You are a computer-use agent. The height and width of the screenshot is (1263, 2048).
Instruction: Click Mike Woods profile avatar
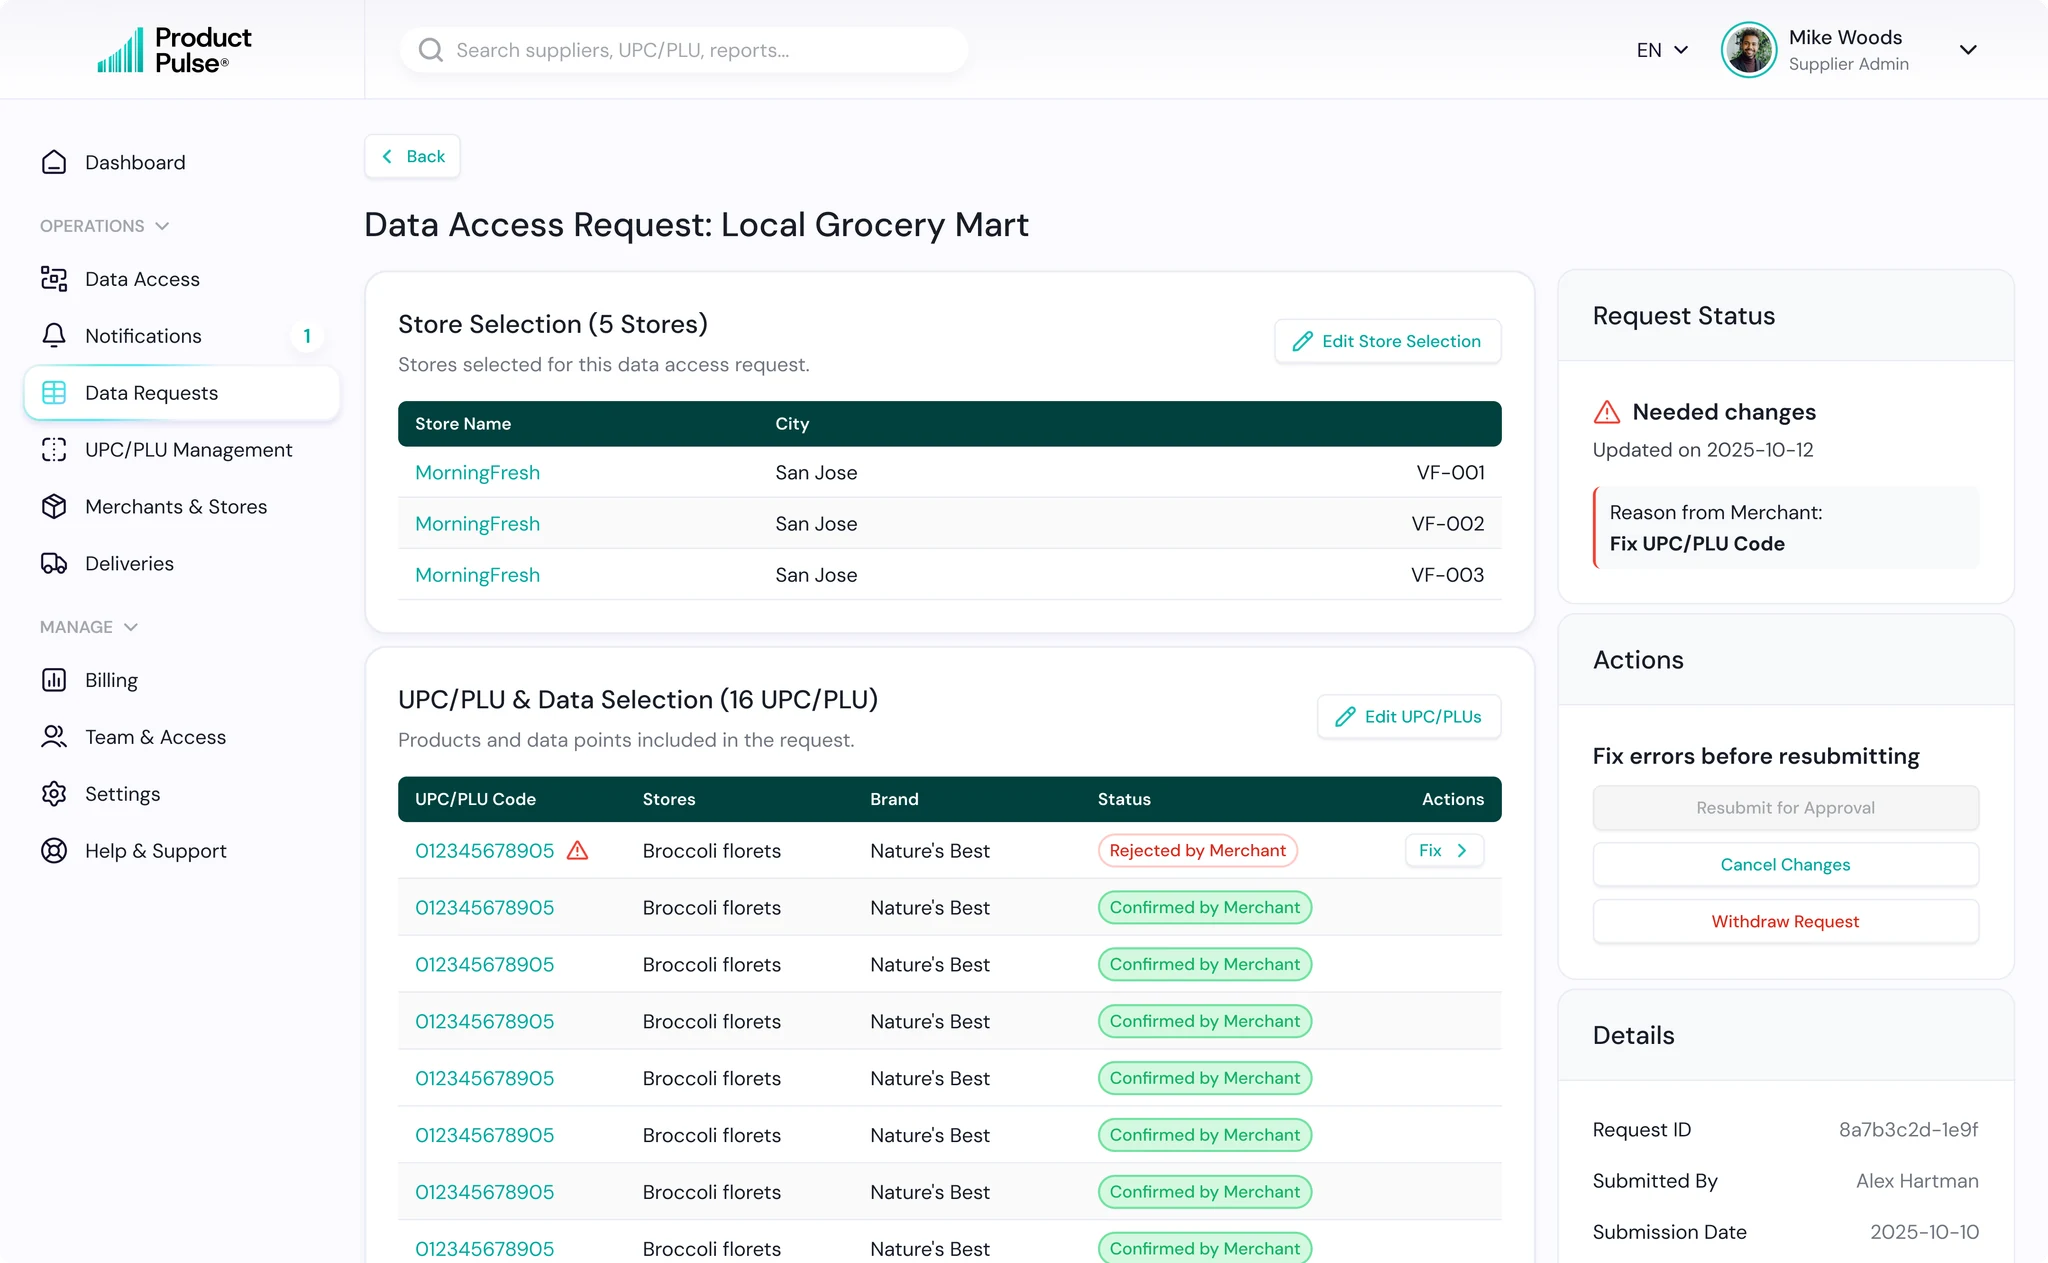(1749, 50)
